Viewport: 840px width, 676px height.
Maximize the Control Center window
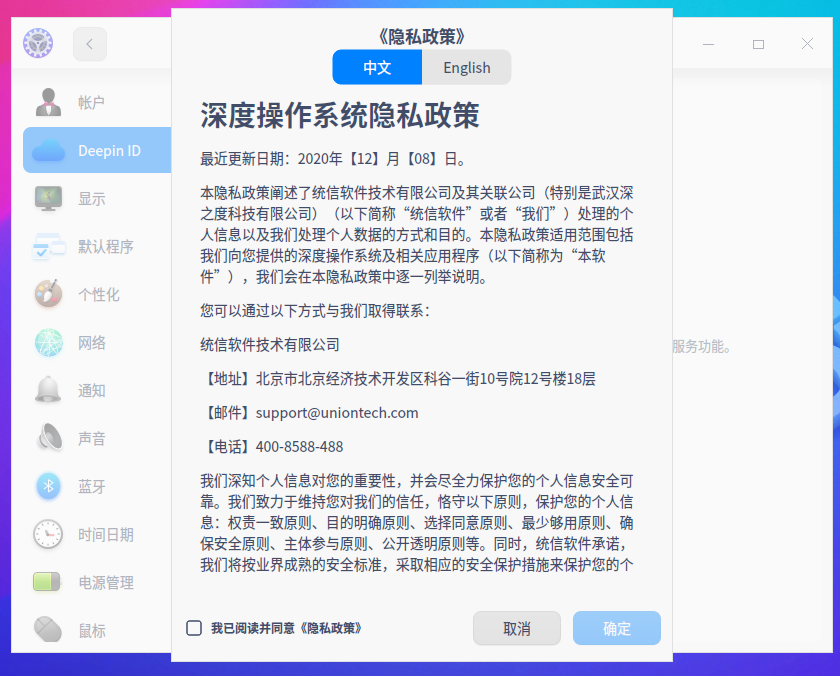(758, 44)
